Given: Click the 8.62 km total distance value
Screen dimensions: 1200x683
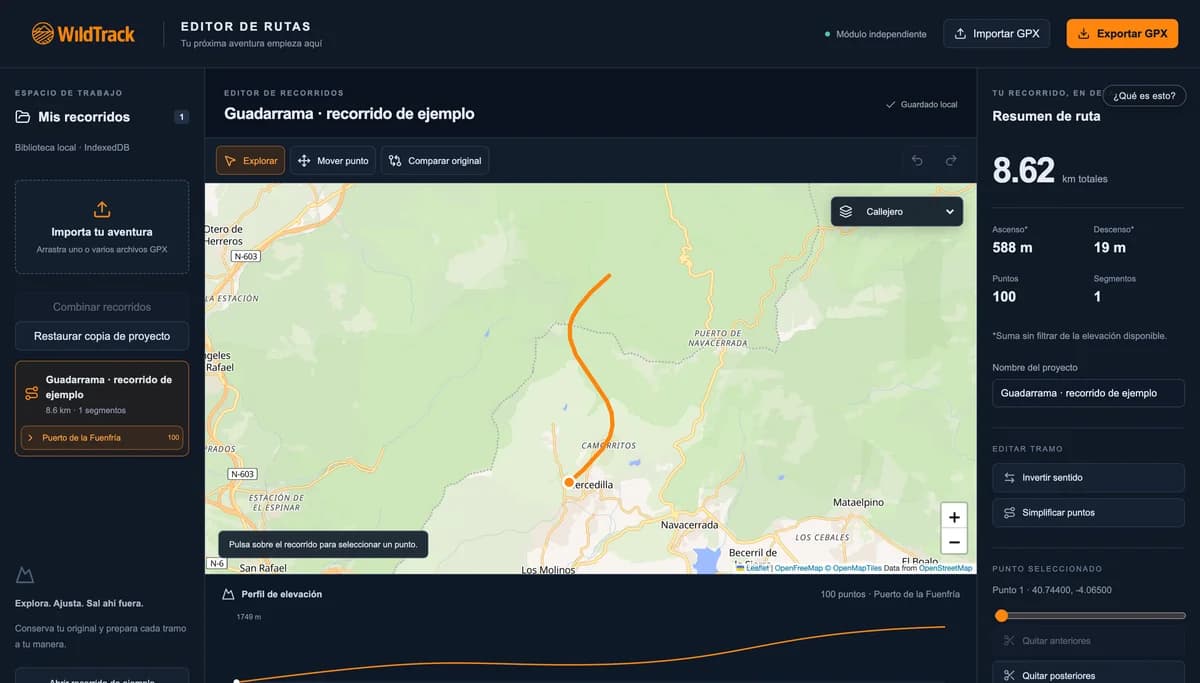Looking at the screenshot, I should tap(1023, 170).
